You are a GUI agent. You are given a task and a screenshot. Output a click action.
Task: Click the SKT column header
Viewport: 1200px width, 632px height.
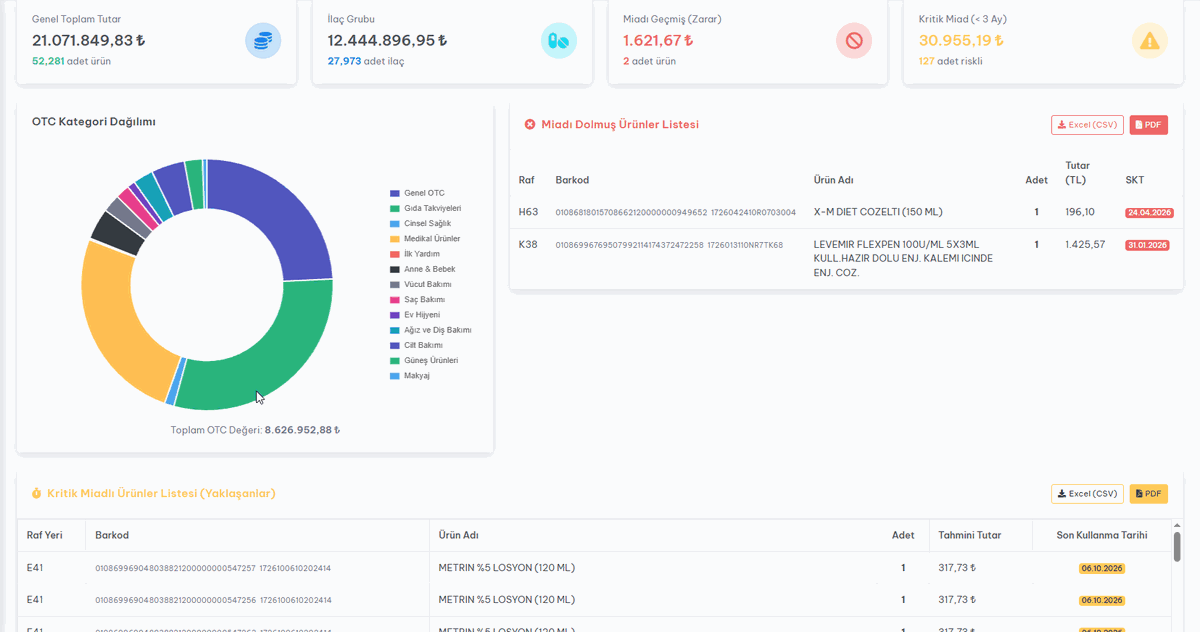[1134, 180]
